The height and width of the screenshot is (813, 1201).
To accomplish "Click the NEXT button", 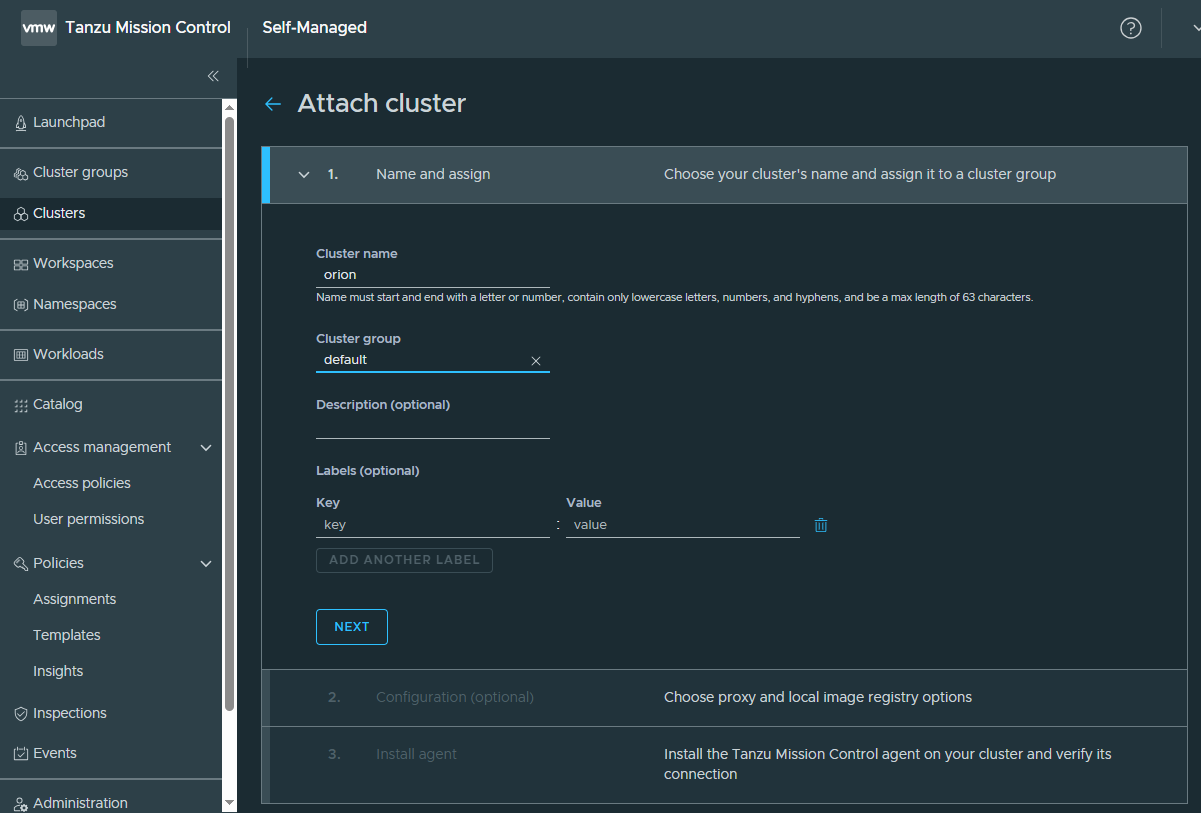I will point(352,627).
